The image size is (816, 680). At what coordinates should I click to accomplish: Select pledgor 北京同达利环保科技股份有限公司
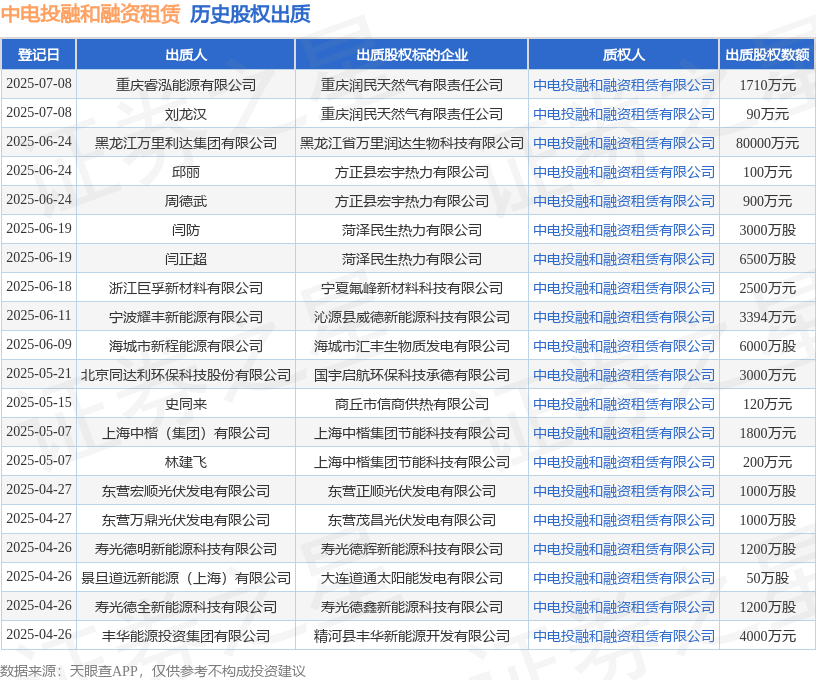point(186,375)
